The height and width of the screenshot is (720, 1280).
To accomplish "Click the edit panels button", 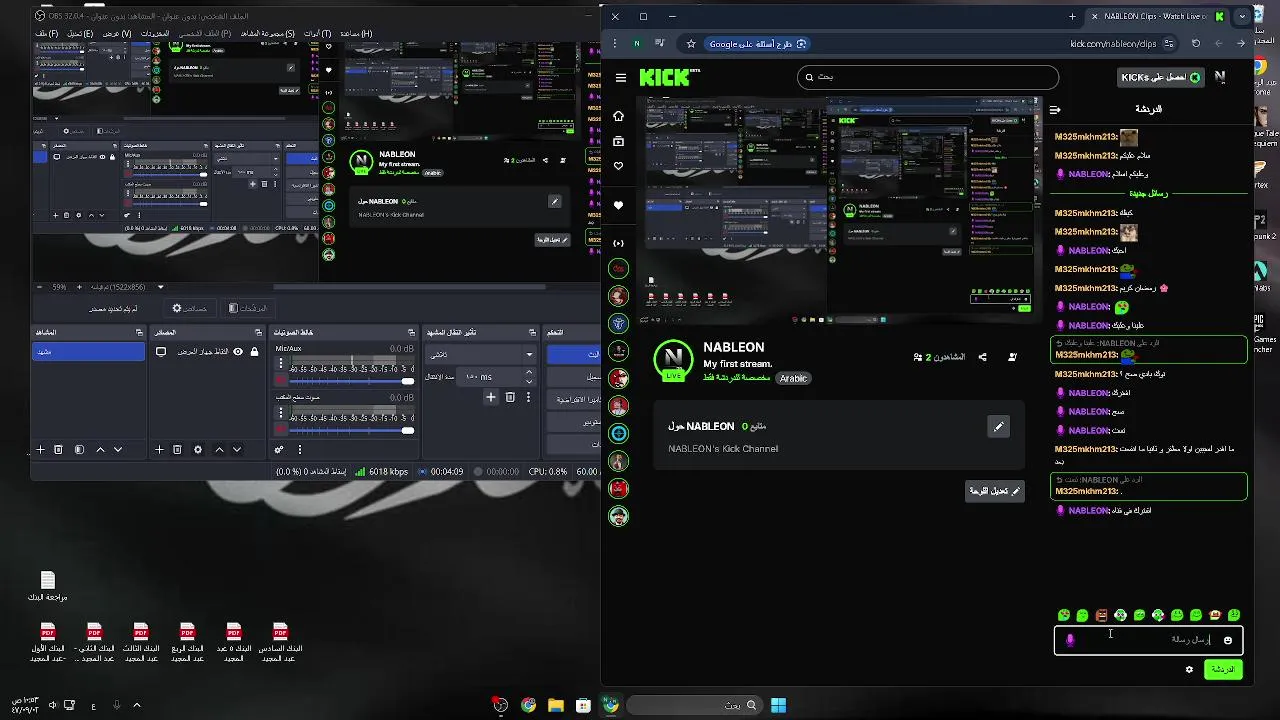I will [995, 491].
